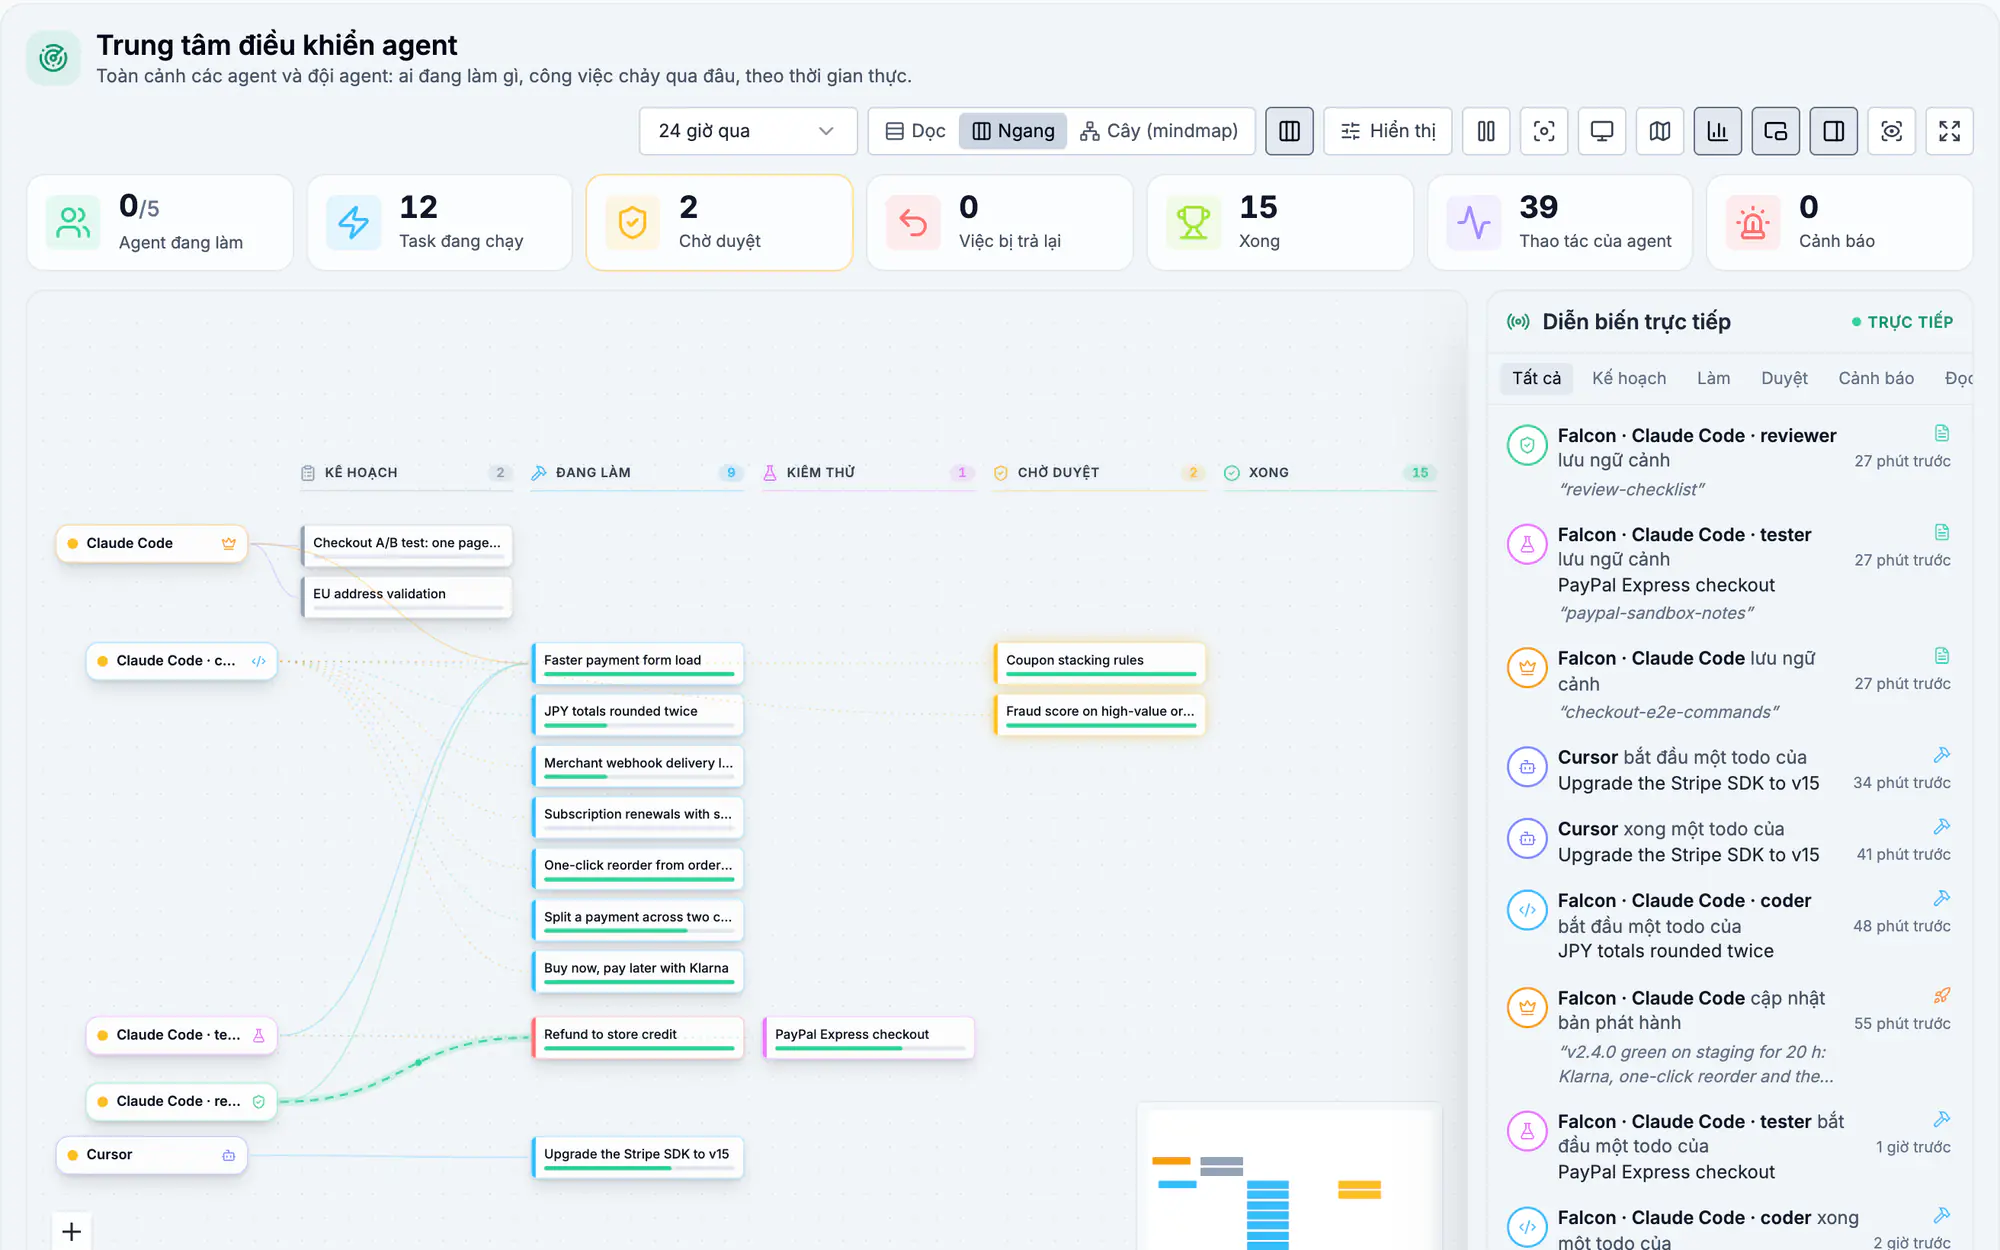The height and width of the screenshot is (1250, 2000).
Task: Click the minimap thumbnail on canvas
Action: pyautogui.click(x=1289, y=1177)
